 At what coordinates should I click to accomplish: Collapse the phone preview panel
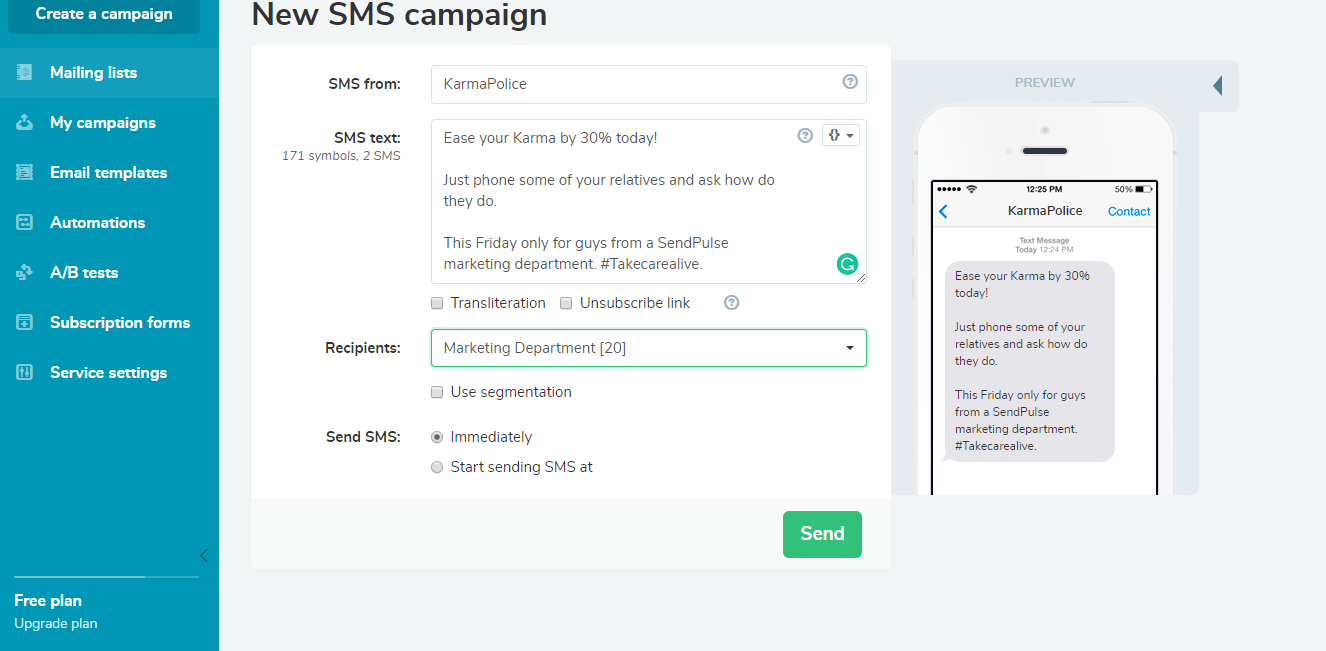pos(1218,86)
